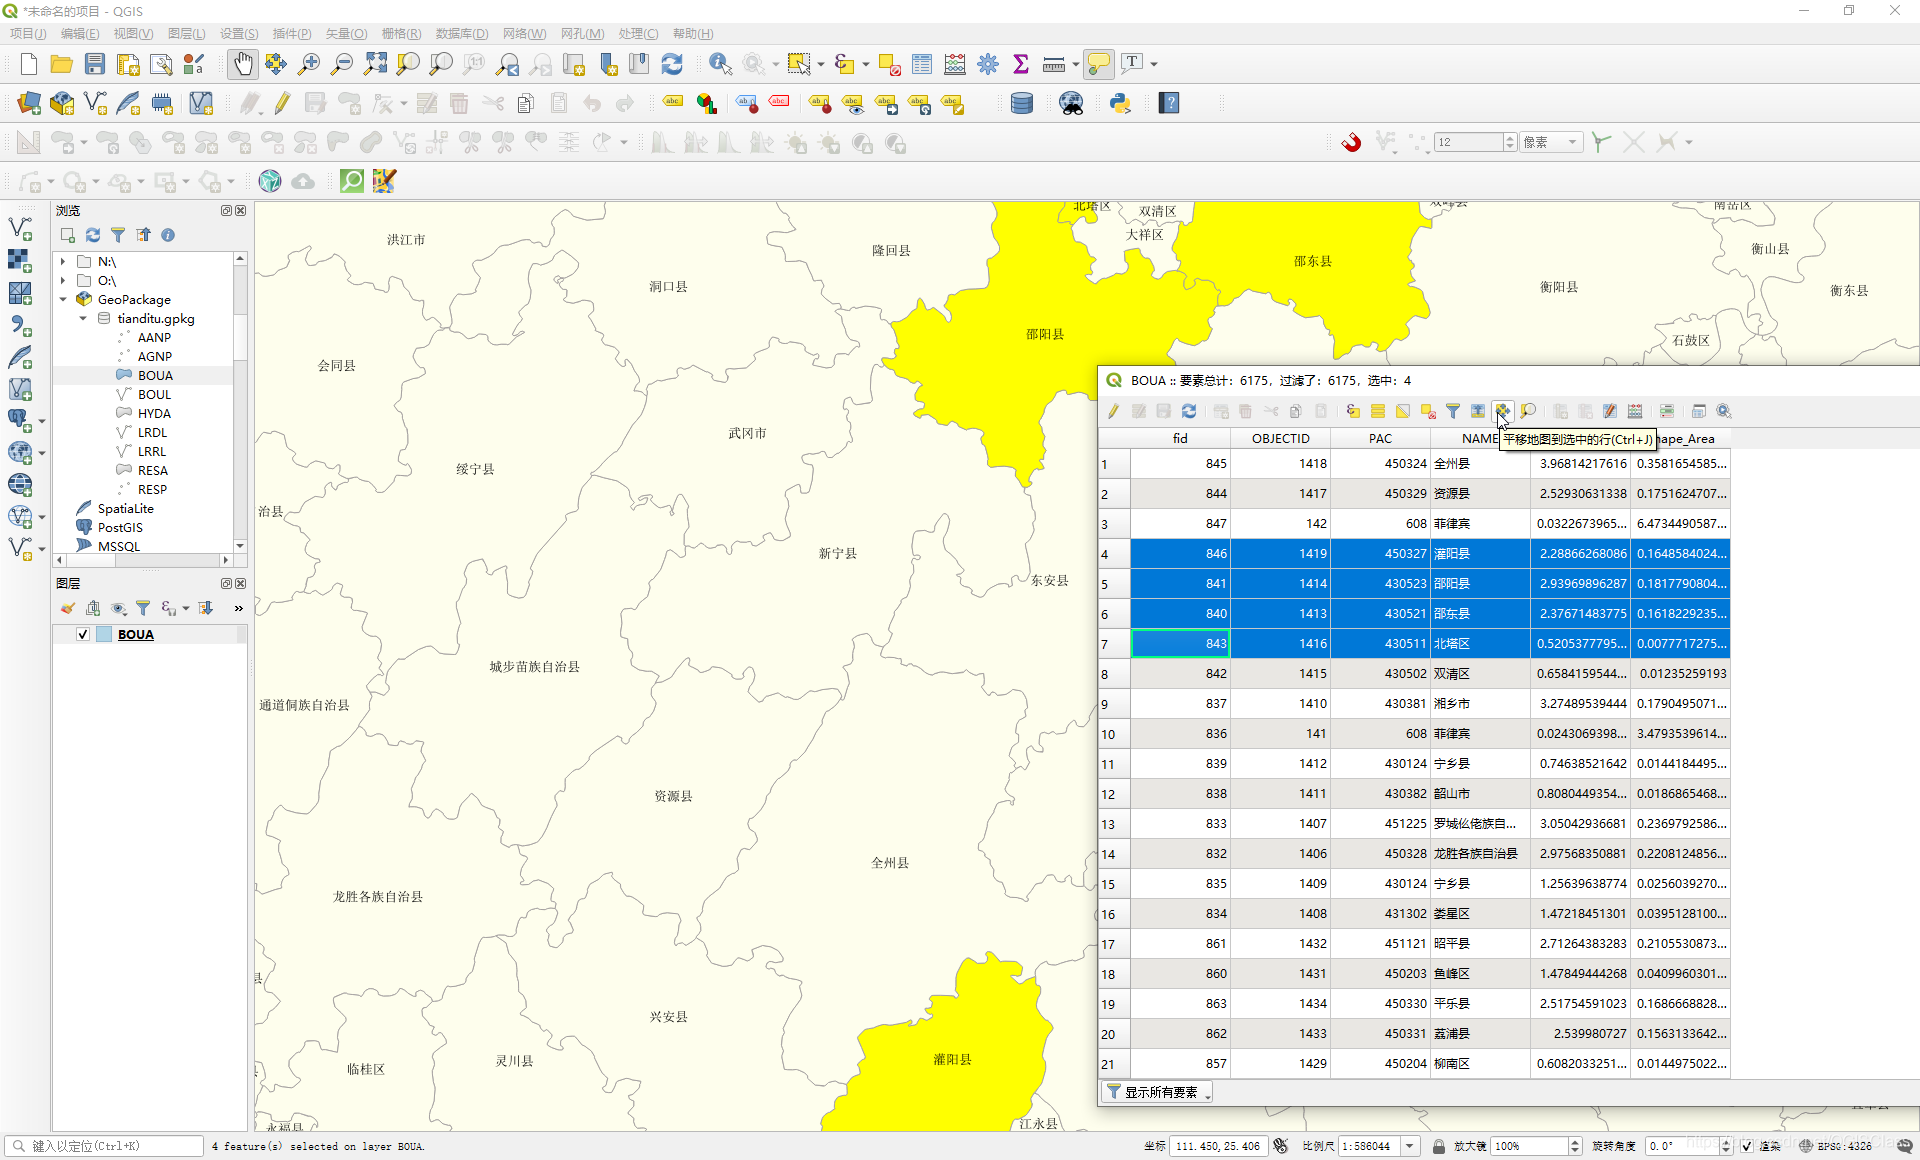Toggle the scale lock icon
The width and height of the screenshot is (1920, 1160).
tap(1438, 1146)
